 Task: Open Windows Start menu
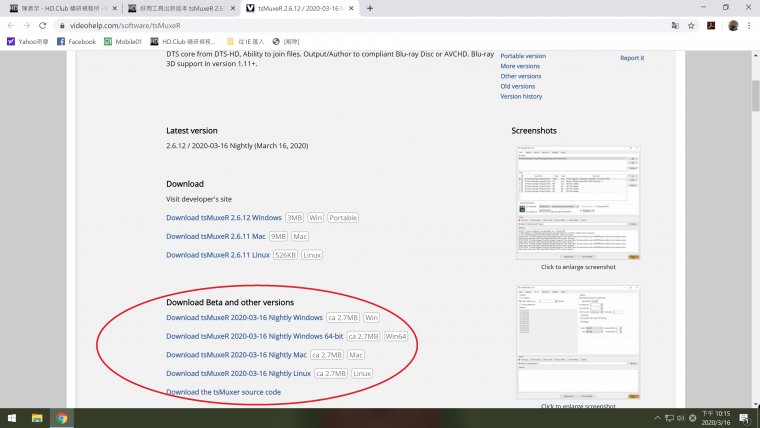[11, 418]
